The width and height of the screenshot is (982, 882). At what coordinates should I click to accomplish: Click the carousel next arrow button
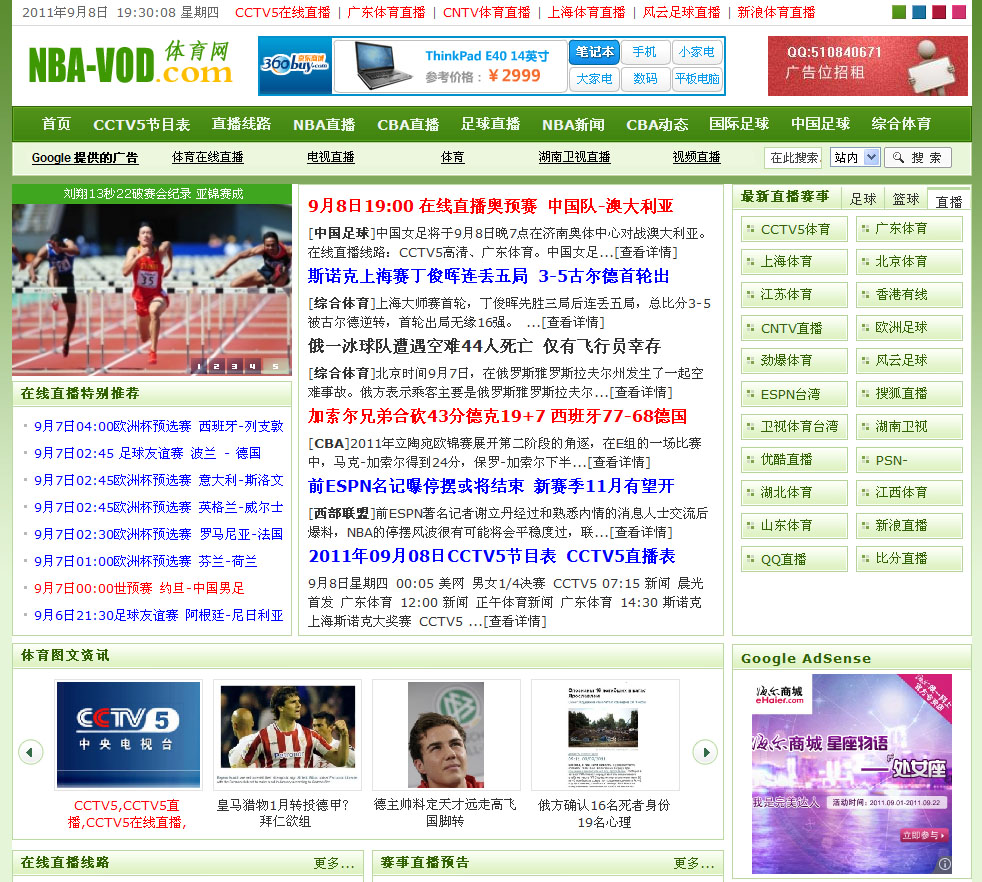click(x=705, y=752)
